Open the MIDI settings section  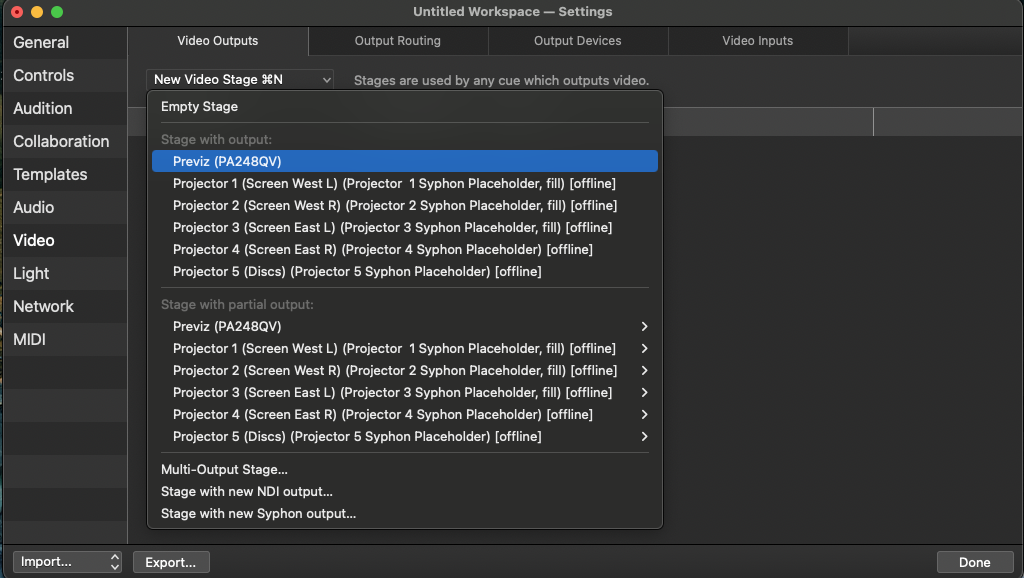[30, 339]
